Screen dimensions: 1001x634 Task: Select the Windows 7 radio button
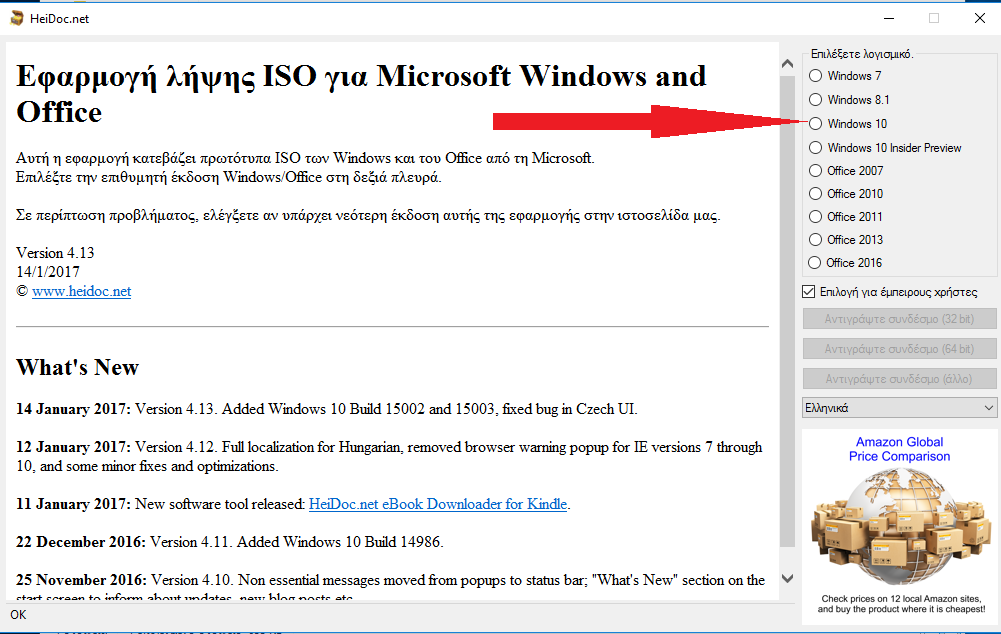click(816, 76)
